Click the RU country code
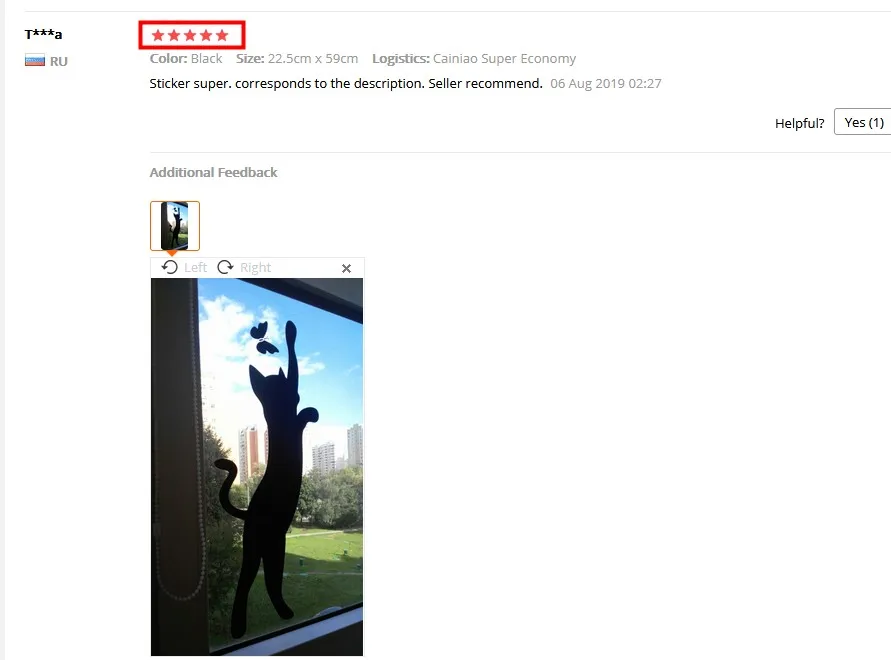This screenshot has width=891, height=660. (59, 61)
